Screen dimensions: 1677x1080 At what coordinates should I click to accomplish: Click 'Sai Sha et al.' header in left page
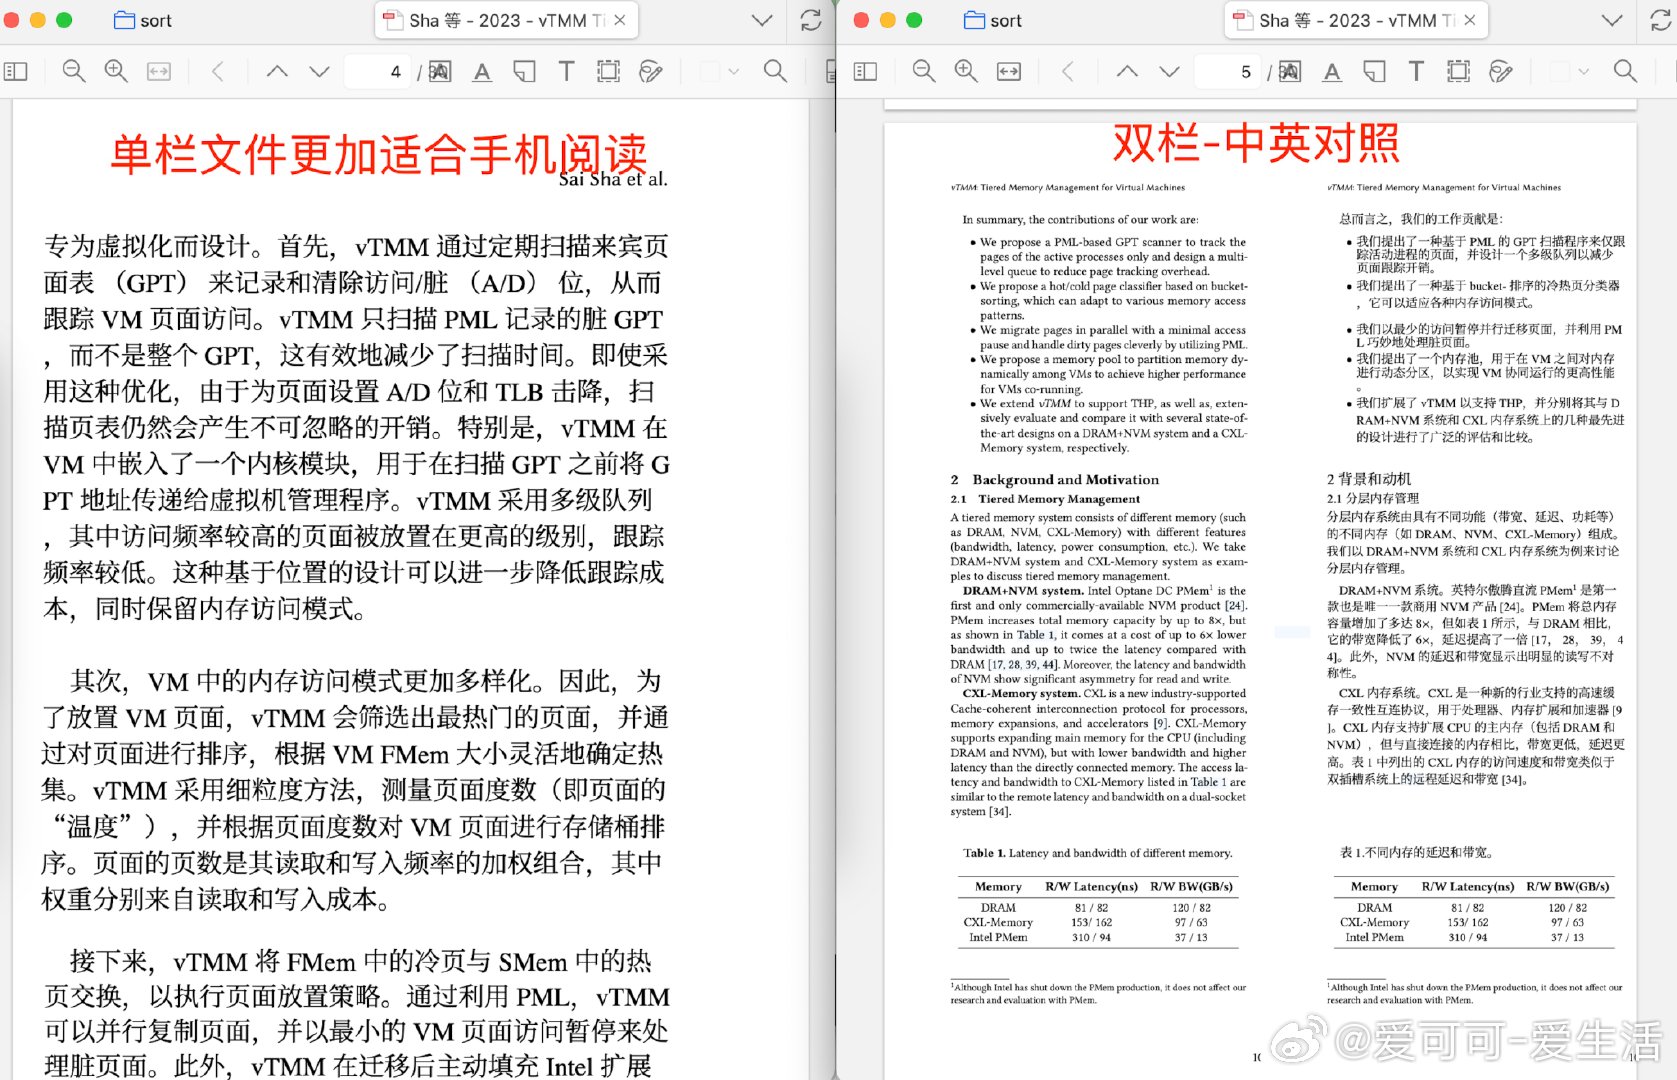click(x=612, y=180)
